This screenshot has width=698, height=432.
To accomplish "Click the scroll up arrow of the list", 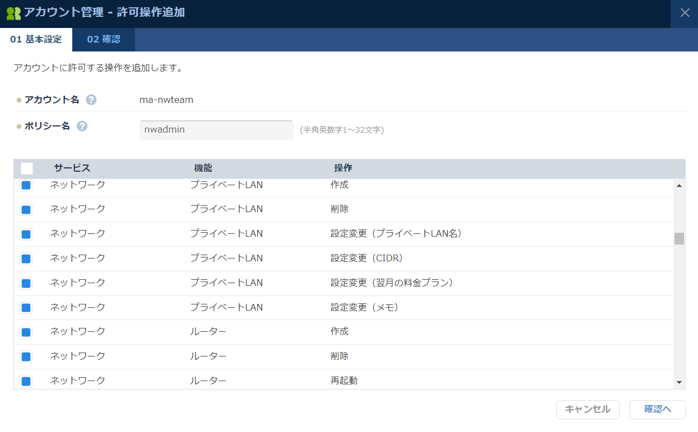I will 679,186.
